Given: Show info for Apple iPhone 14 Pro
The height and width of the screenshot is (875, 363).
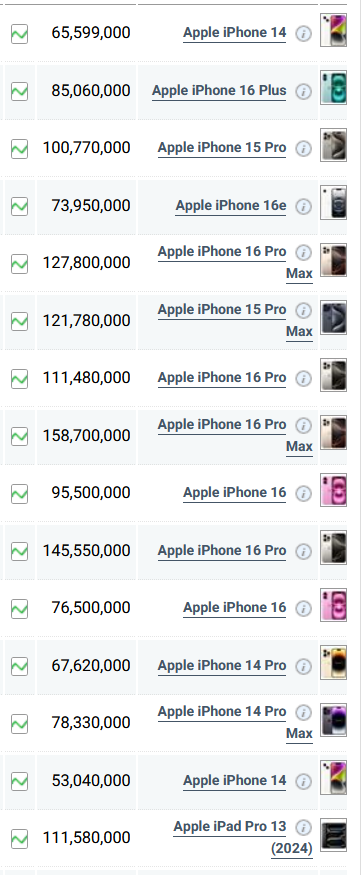Looking at the screenshot, I should (303, 666).
